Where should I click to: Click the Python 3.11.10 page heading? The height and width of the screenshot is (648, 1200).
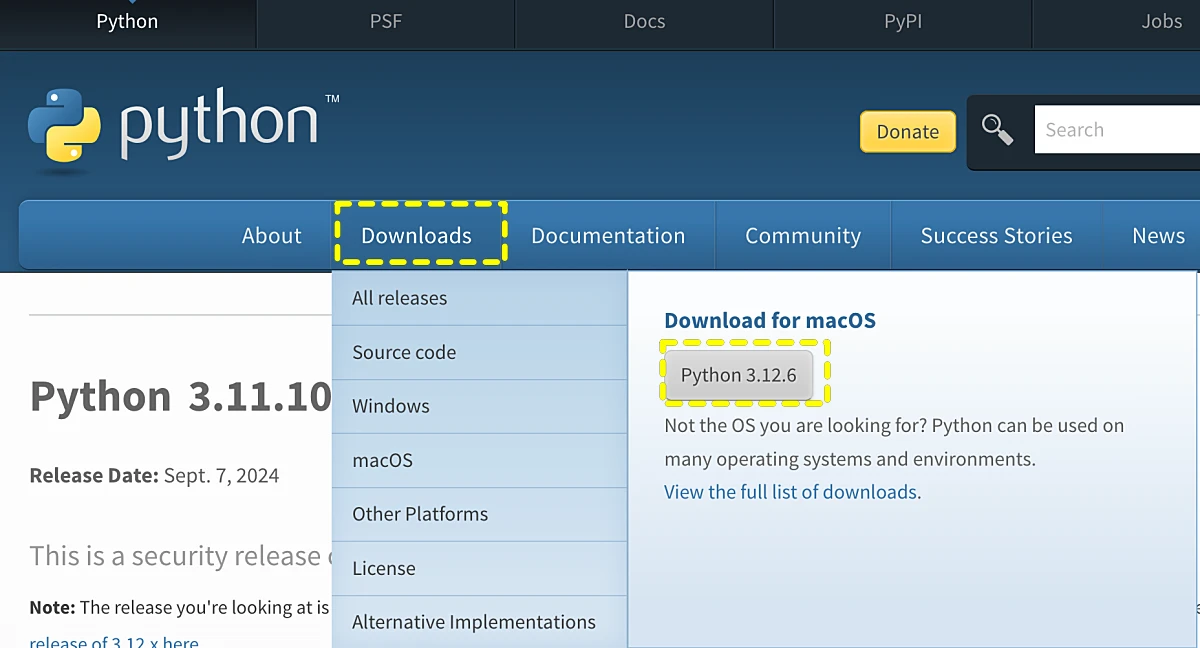[x=181, y=397]
